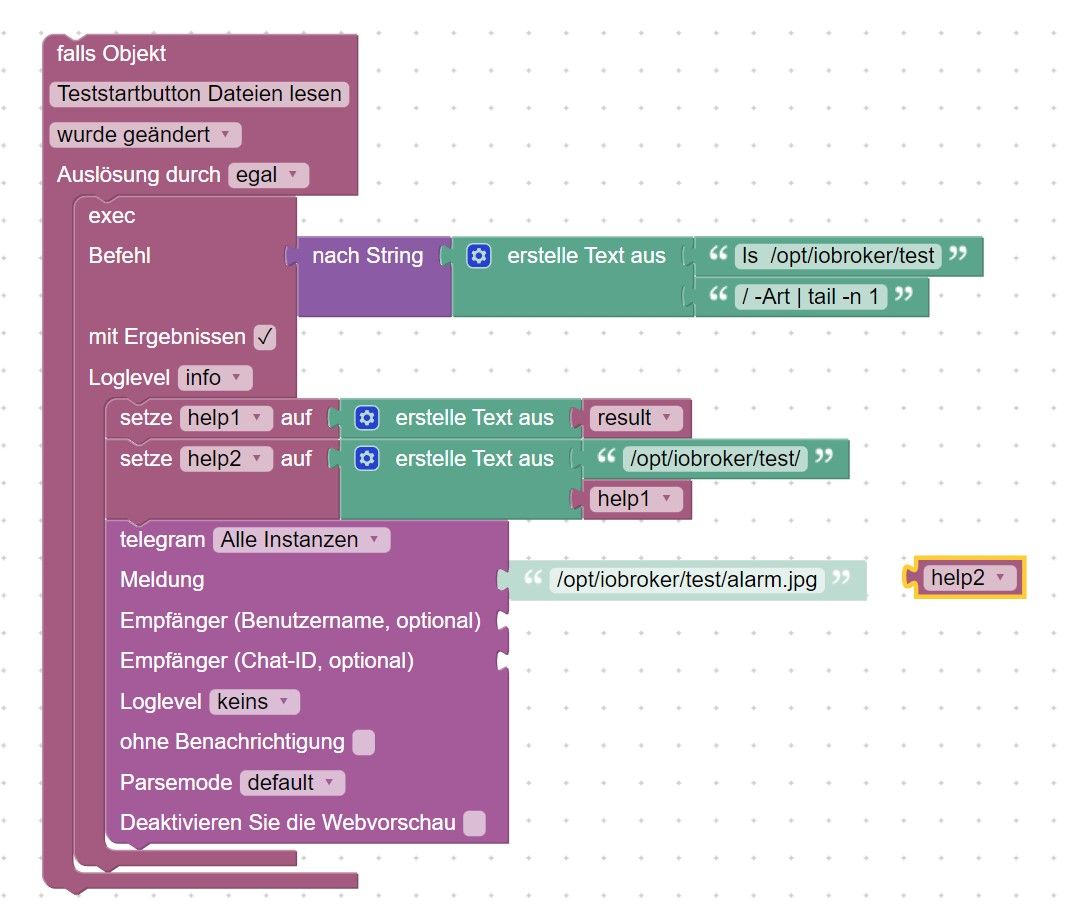Enable 'ohne Benachrichtigung' checkbox
This screenshot has width=1069, height=918.
363,742
